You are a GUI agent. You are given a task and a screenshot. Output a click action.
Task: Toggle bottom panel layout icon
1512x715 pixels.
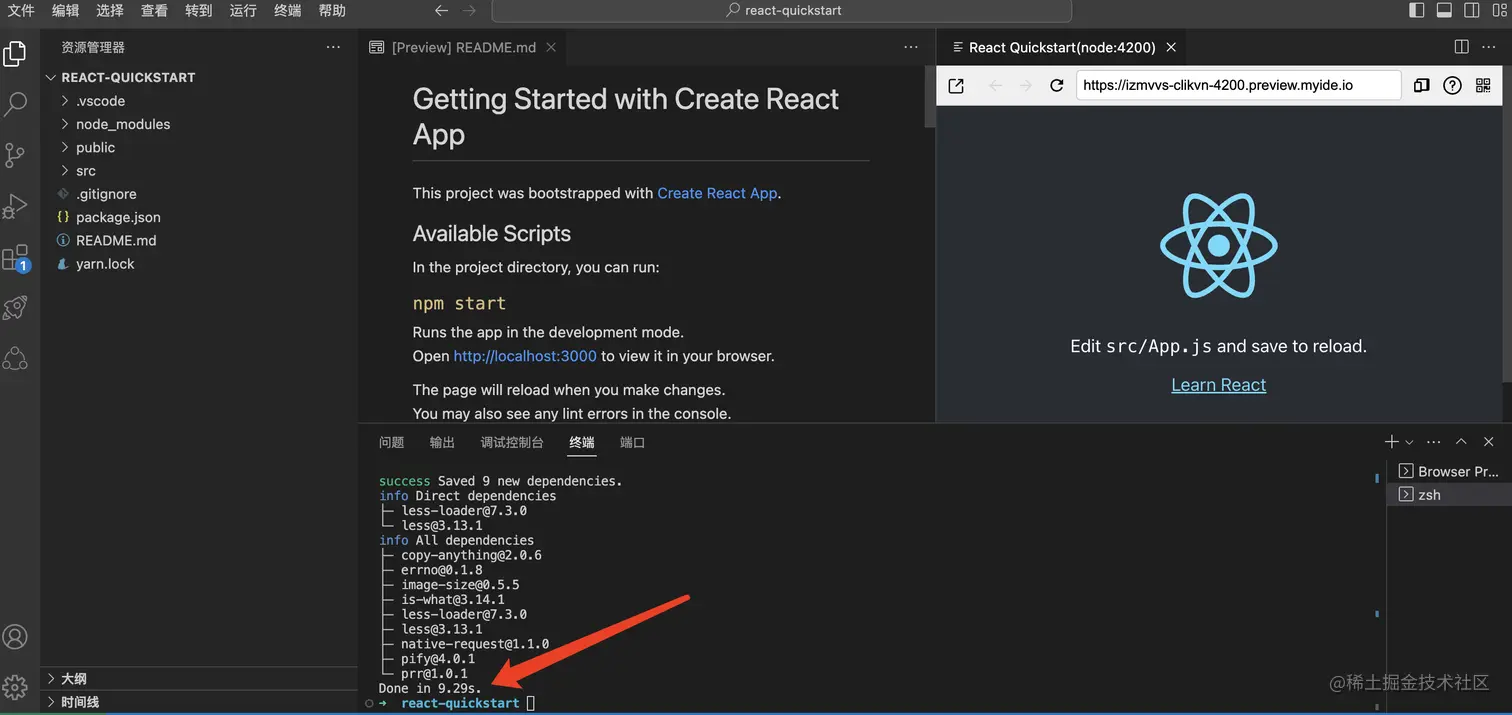(x=1444, y=11)
